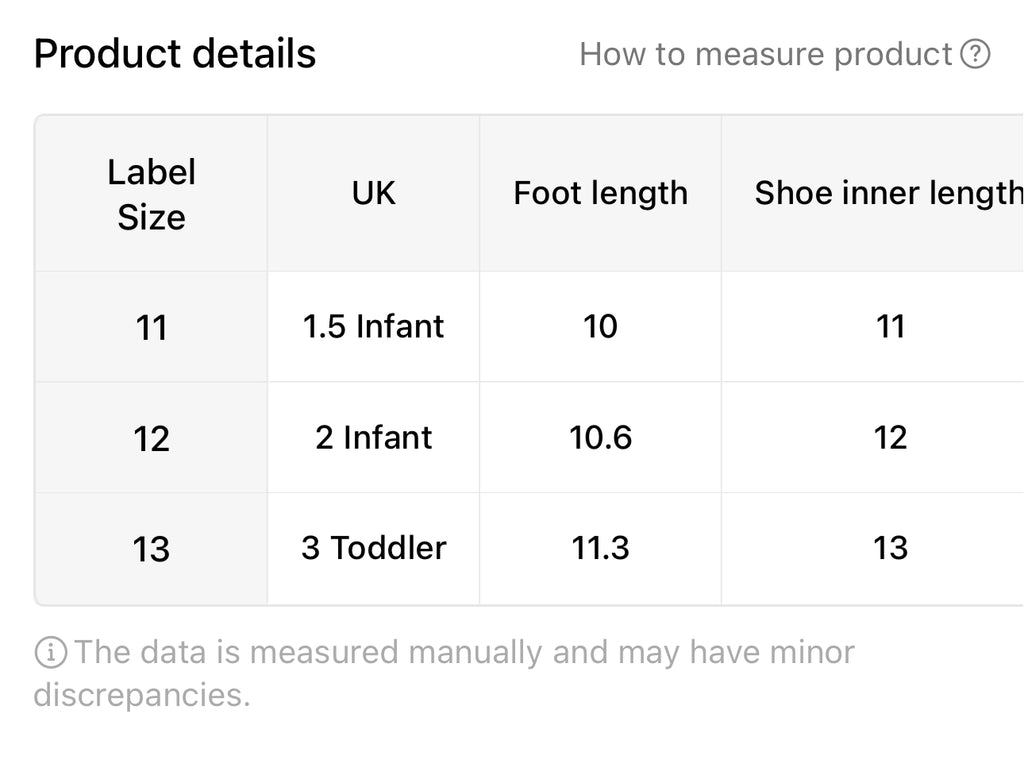The height and width of the screenshot is (760, 1024).
Task: Select label size 12 row cell
Action: [151, 438]
